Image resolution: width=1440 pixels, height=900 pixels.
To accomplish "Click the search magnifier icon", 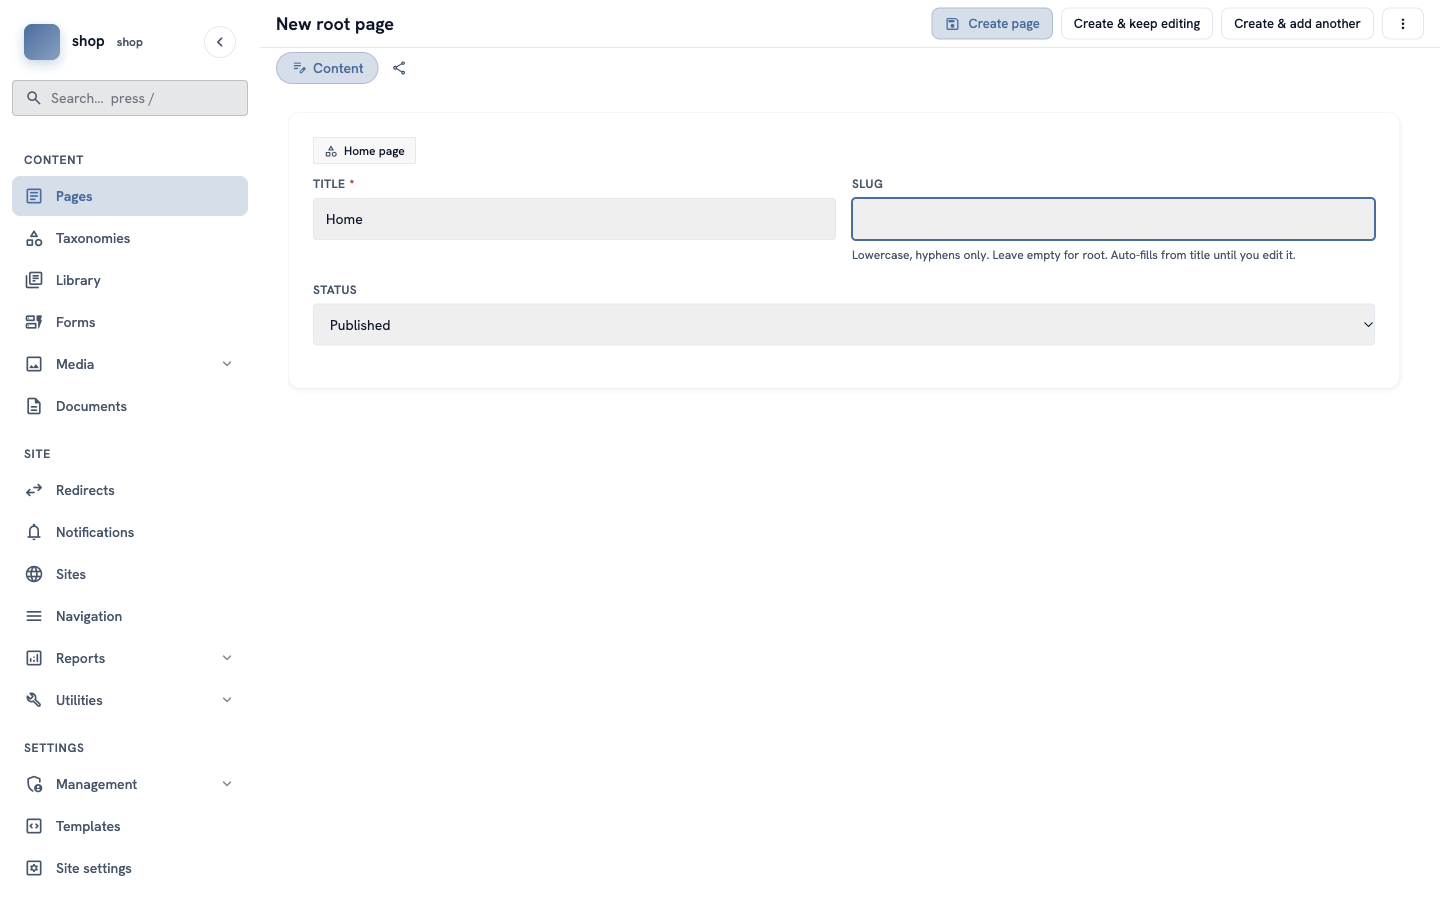I will tap(34, 98).
